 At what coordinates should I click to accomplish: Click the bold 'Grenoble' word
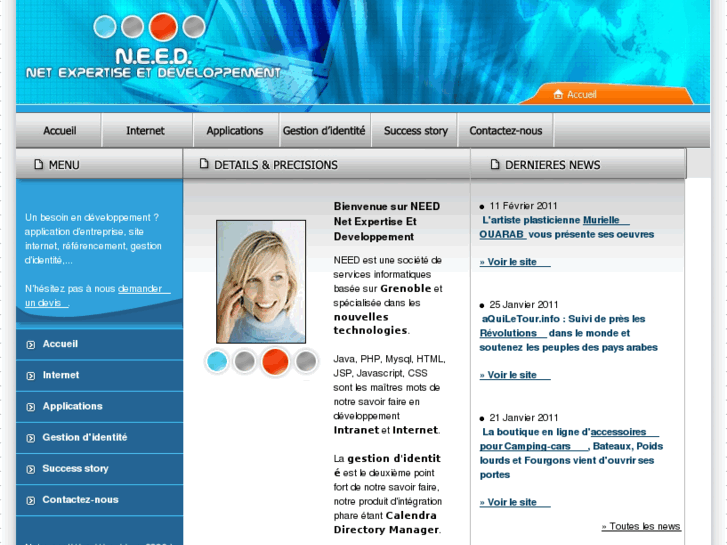point(406,289)
